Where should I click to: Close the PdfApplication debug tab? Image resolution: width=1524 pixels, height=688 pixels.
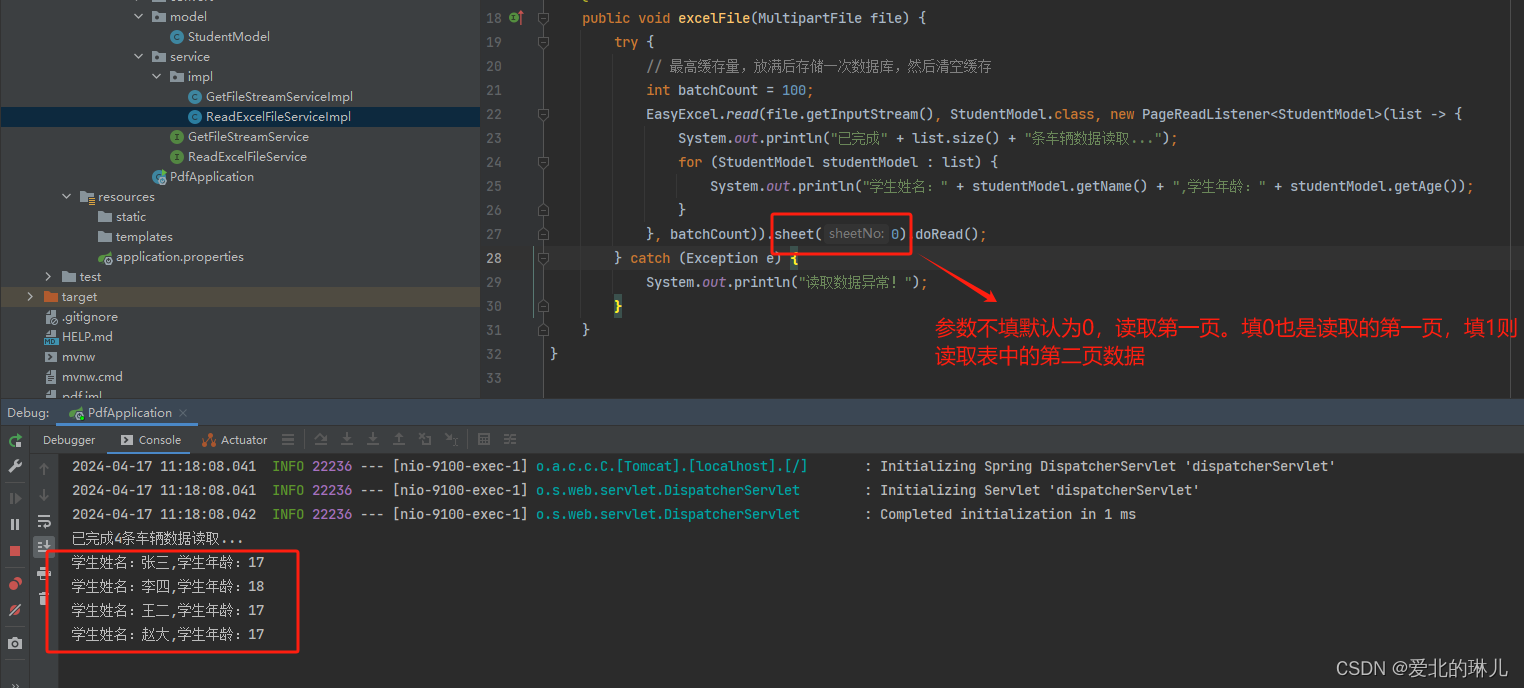[x=184, y=413]
